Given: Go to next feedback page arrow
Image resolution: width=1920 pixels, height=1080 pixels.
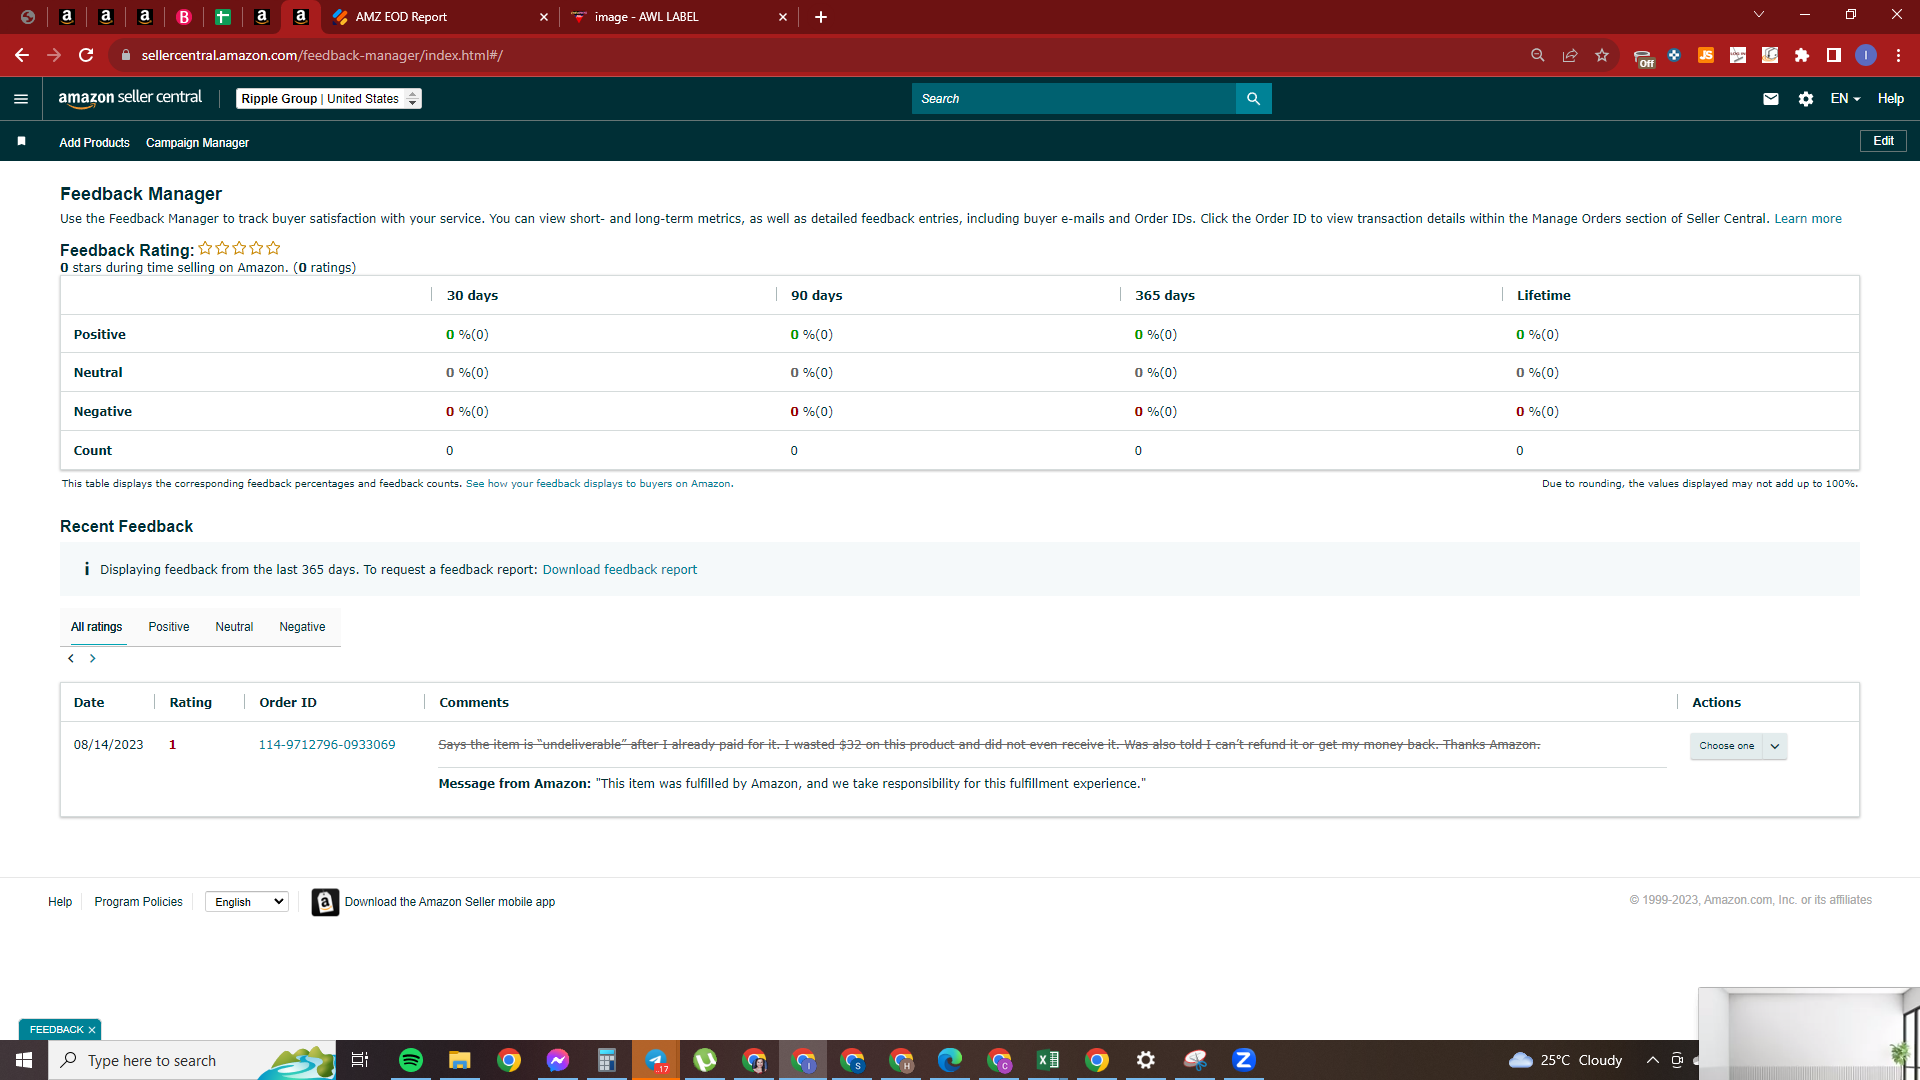Looking at the screenshot, I should point(93,659).
